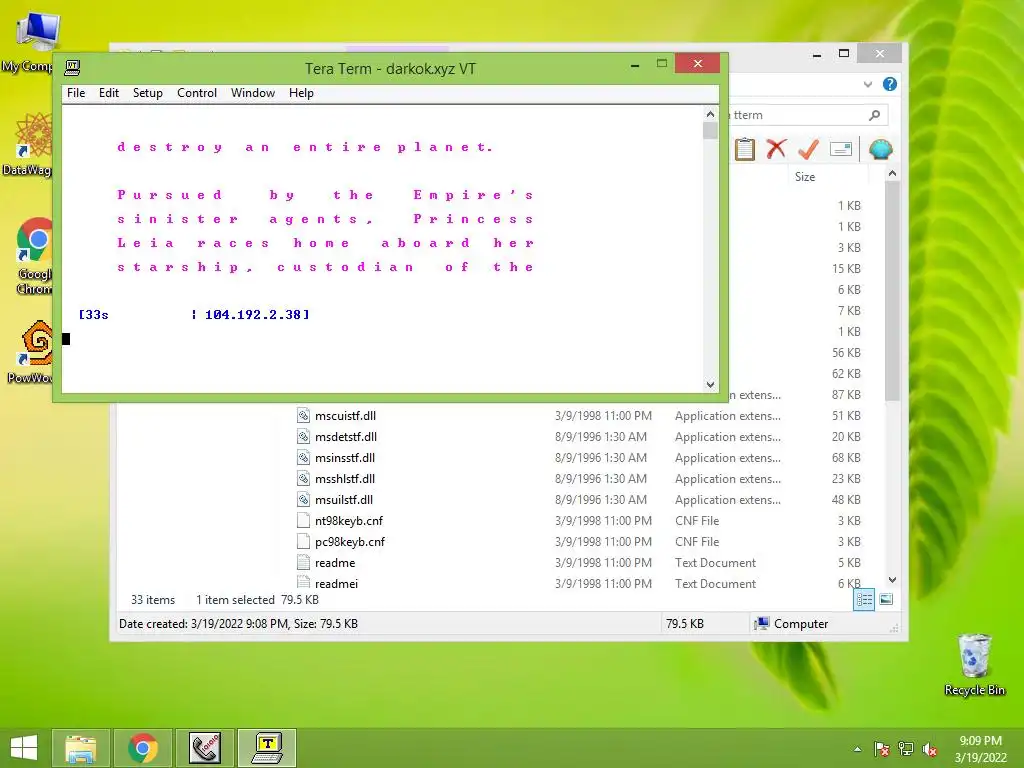Click the Tera Term title bar system icon
This screenshot has height=768, width=1024.
72,67
